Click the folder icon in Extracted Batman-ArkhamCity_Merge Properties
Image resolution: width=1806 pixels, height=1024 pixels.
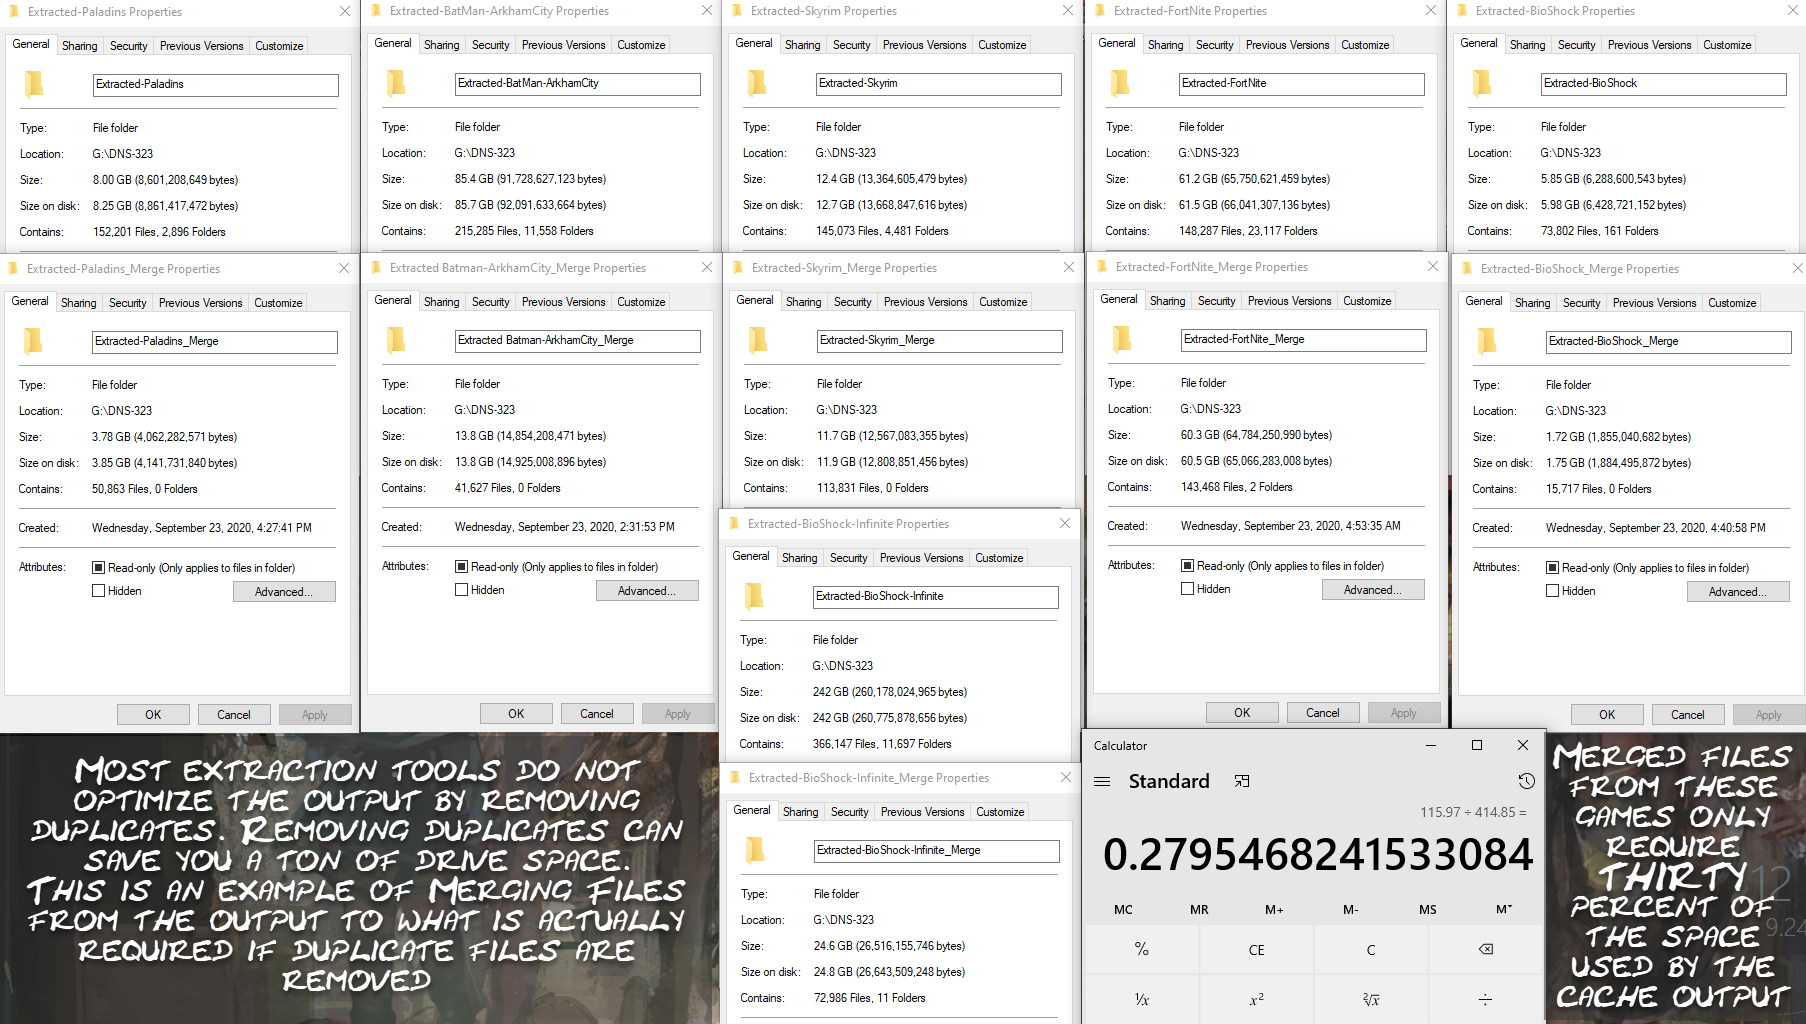(x=397, y=340)
